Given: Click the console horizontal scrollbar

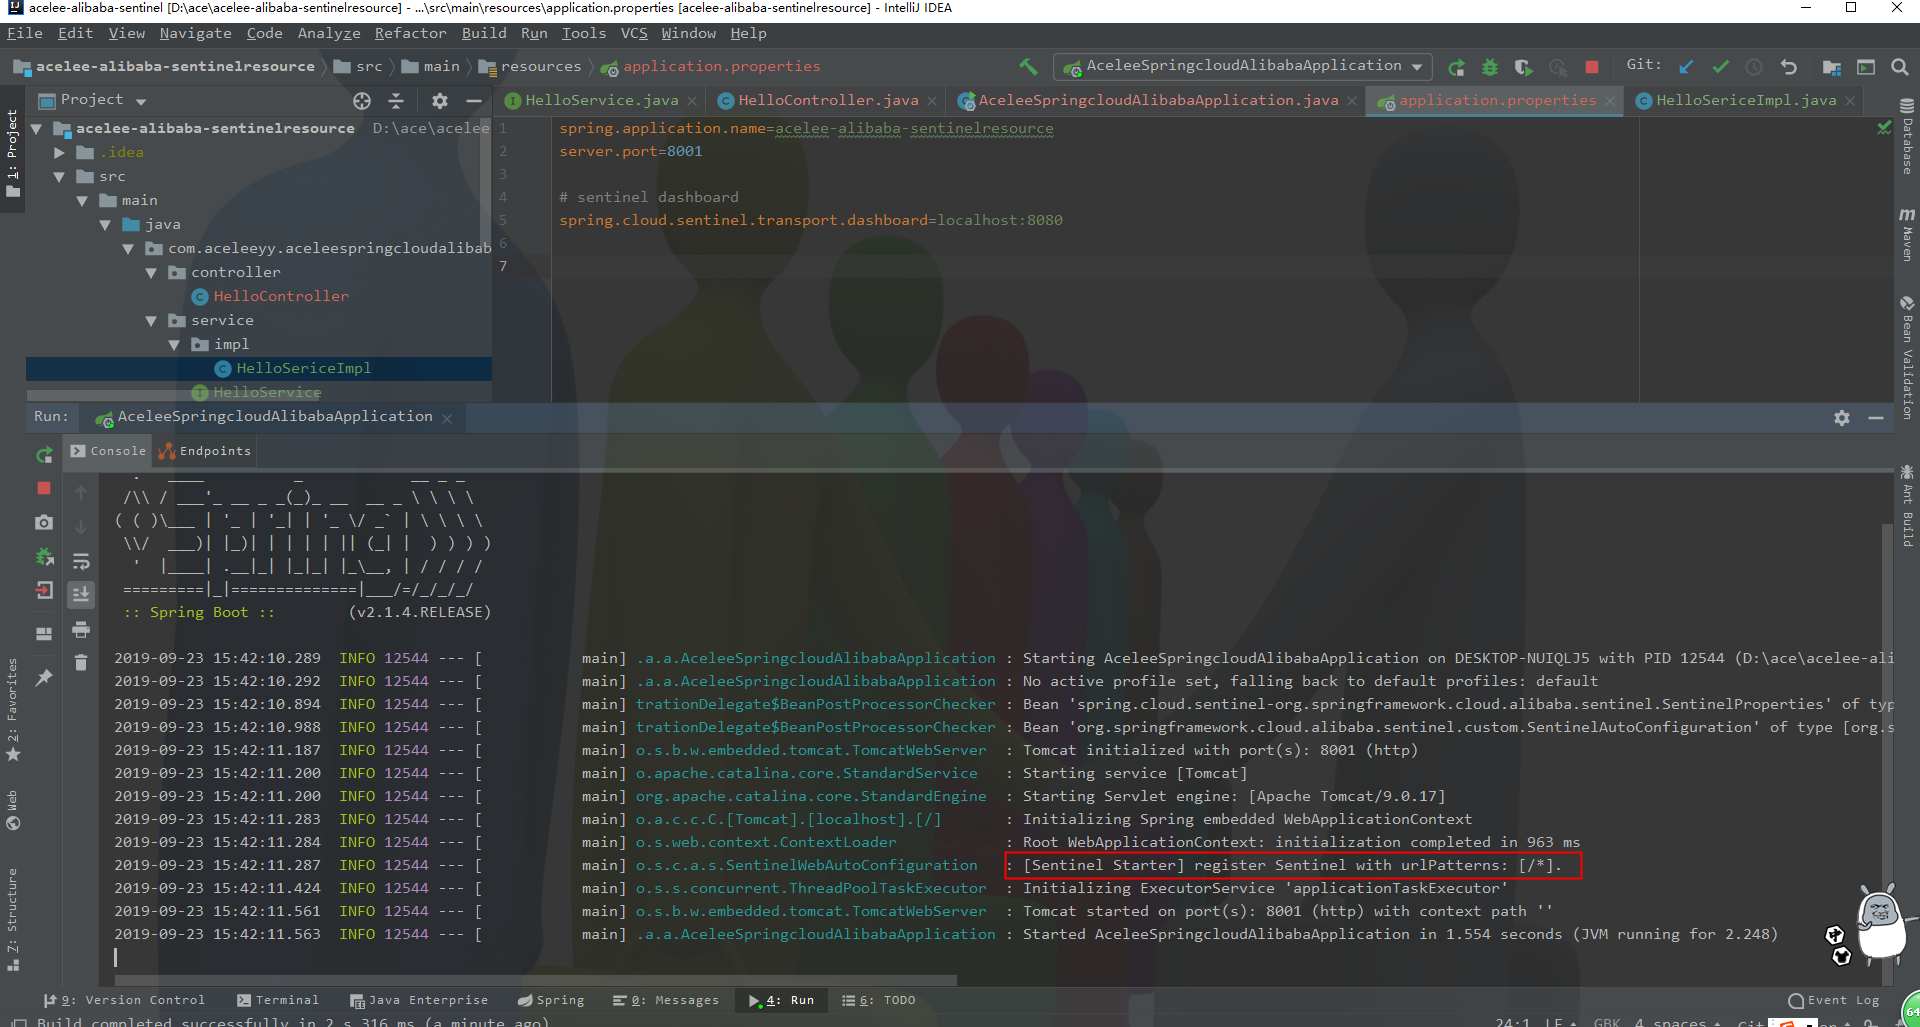Looking at the screenshot, I should pos(535,980).
